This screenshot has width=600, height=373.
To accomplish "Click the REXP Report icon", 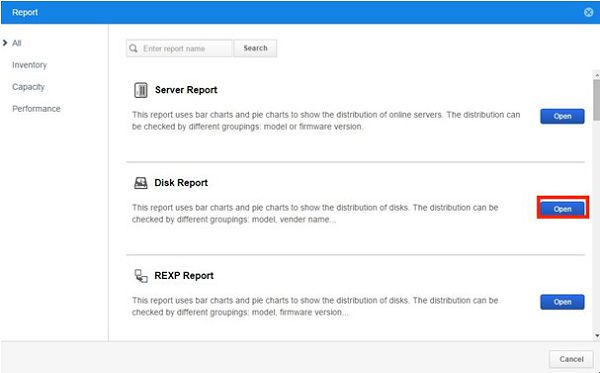I will tap(141, 275).
